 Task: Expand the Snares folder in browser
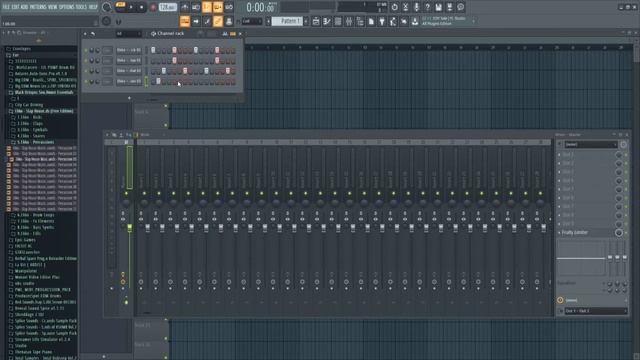(x=31, y=136)
